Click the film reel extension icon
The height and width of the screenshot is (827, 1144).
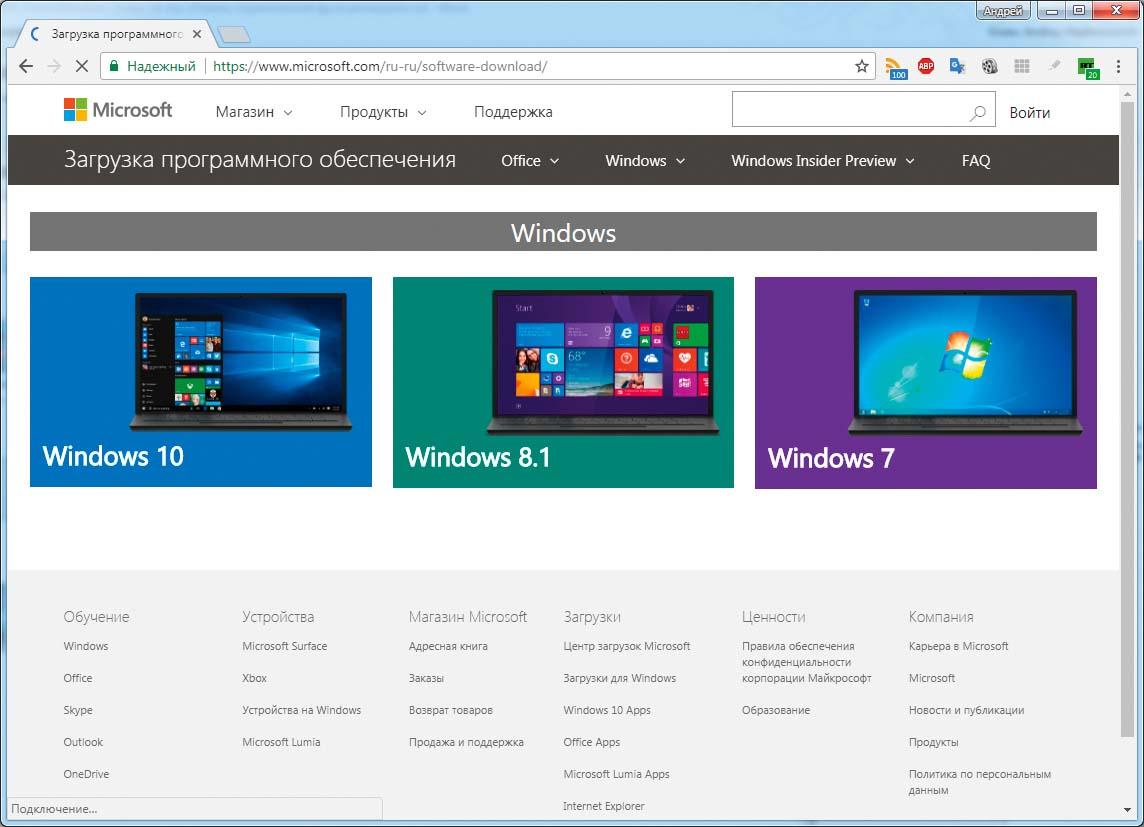989,67
